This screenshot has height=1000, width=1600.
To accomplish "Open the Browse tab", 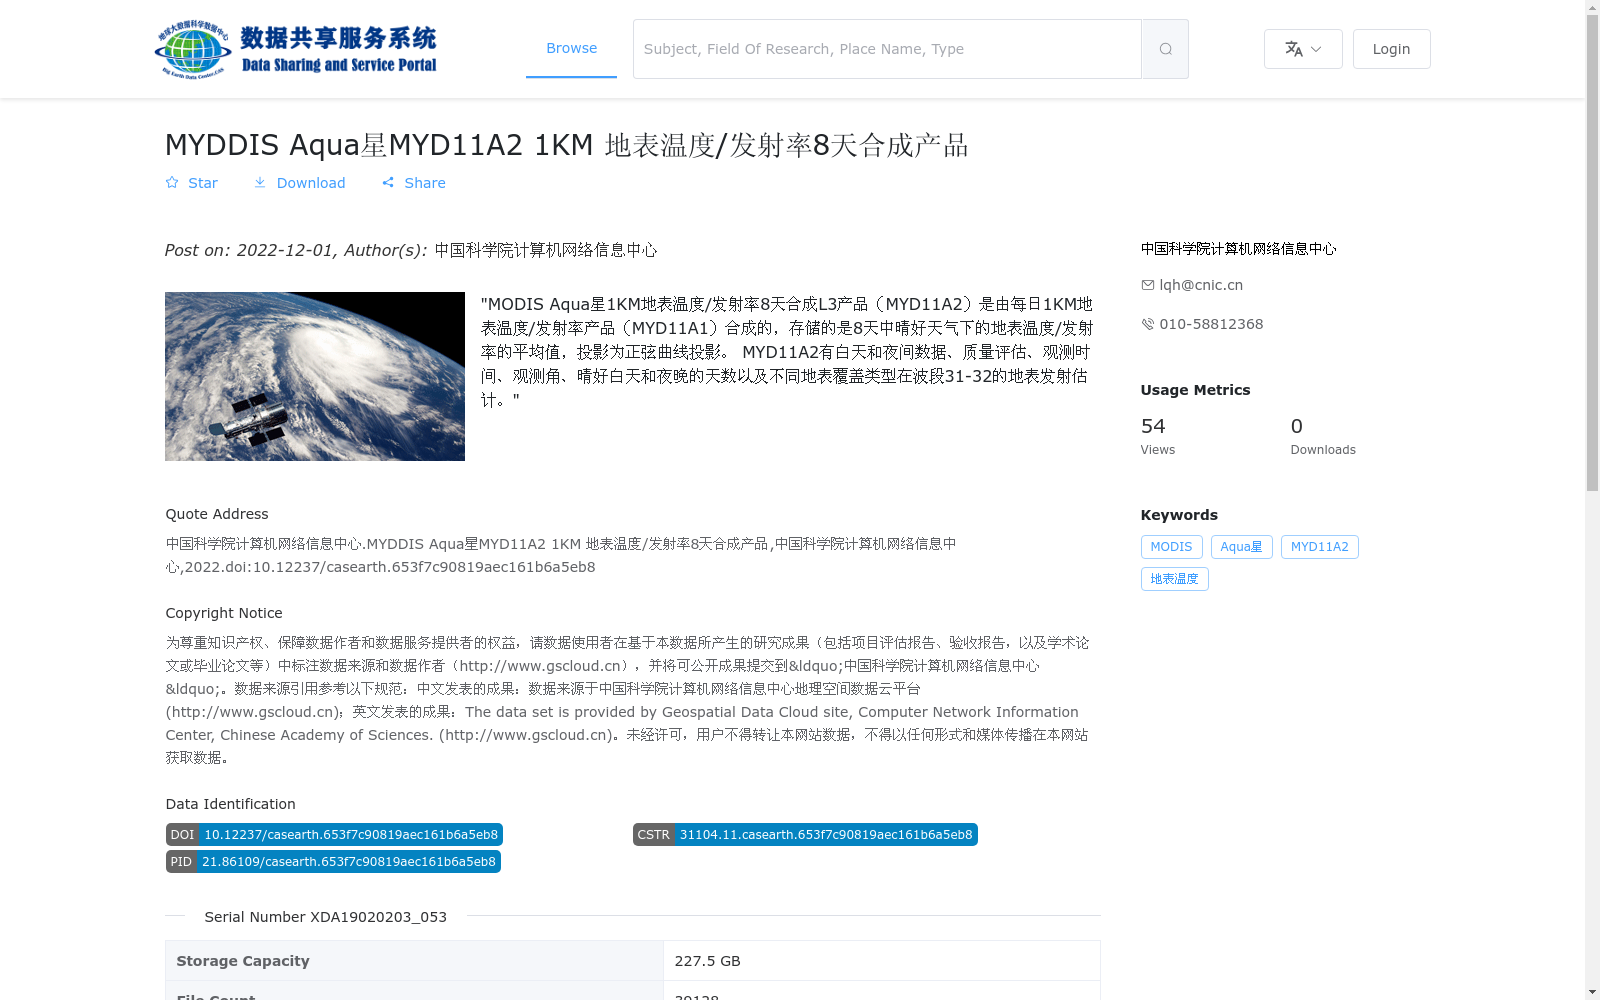I will point(571,48).
